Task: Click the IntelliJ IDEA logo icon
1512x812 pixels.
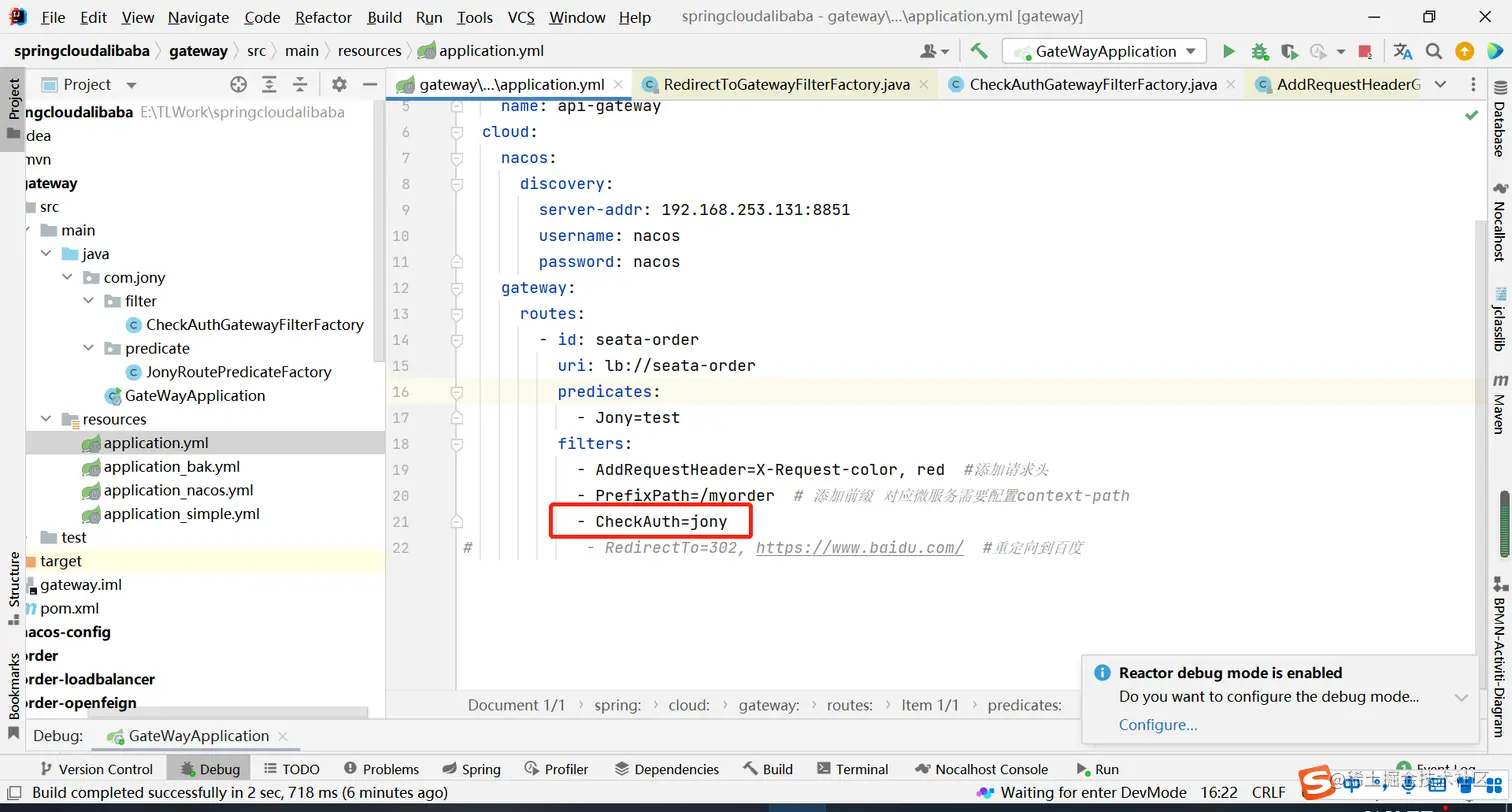Action: (x=17, y=17)
